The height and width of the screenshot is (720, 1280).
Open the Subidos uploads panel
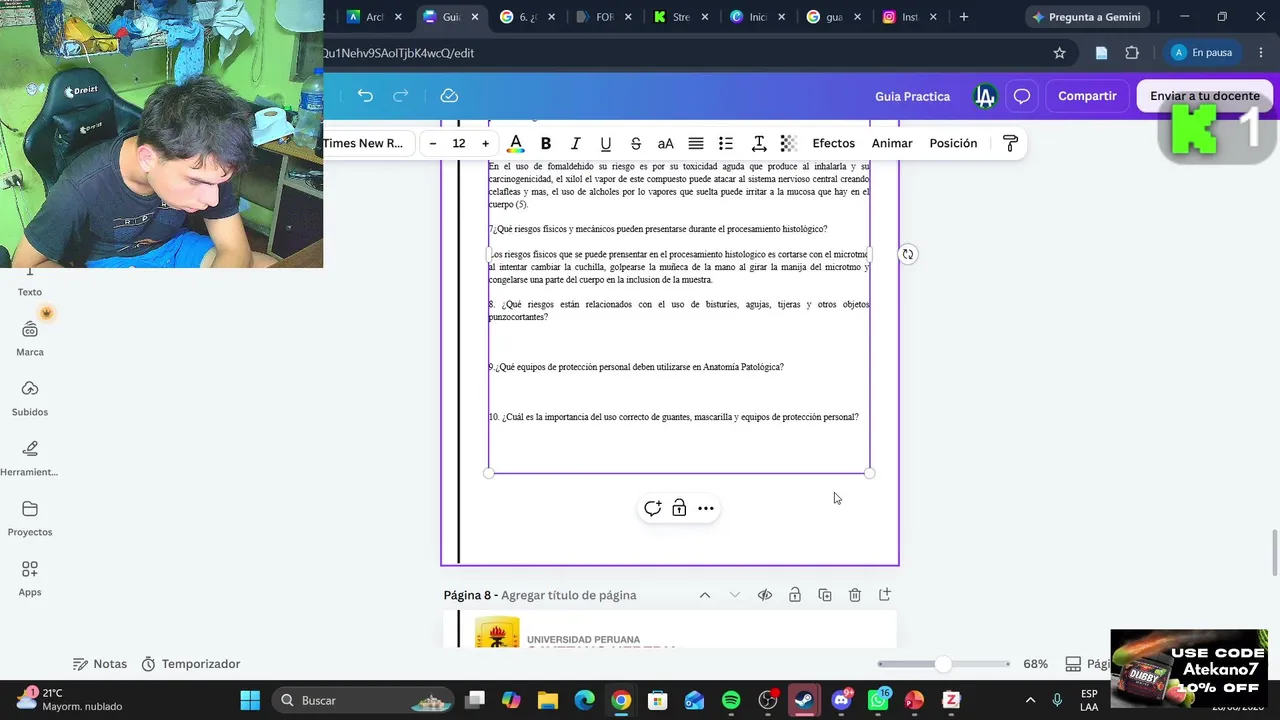coord(30,398)
